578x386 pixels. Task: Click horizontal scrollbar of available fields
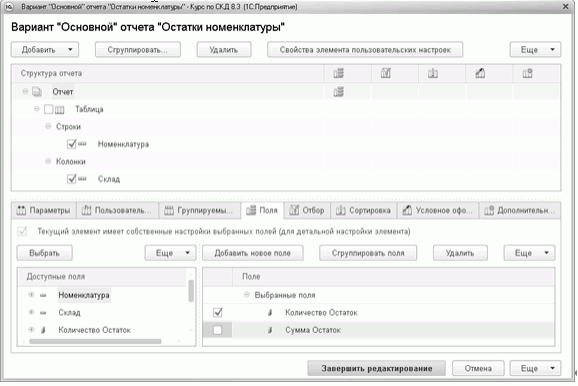click(95, 341)
